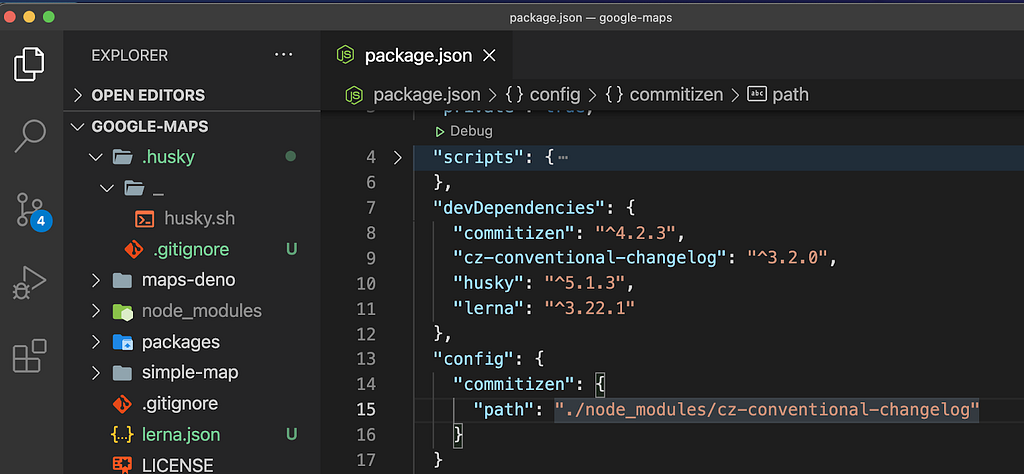Collapse the .husky folder

(x=96, y=157)
